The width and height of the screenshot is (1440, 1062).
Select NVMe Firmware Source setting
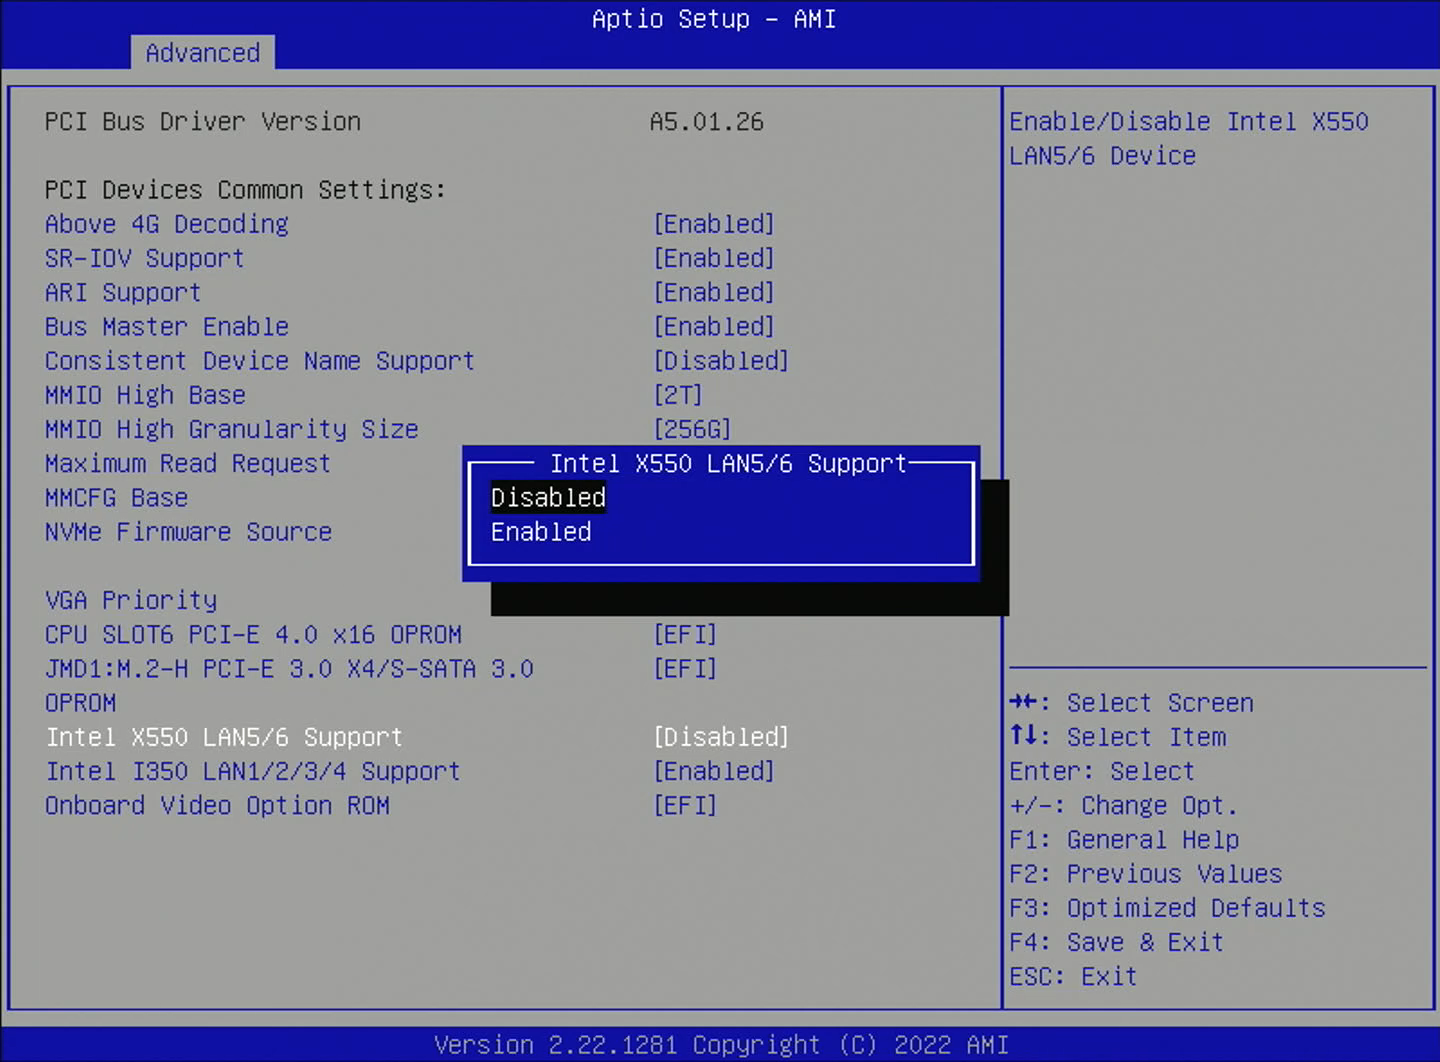(188, 532)
